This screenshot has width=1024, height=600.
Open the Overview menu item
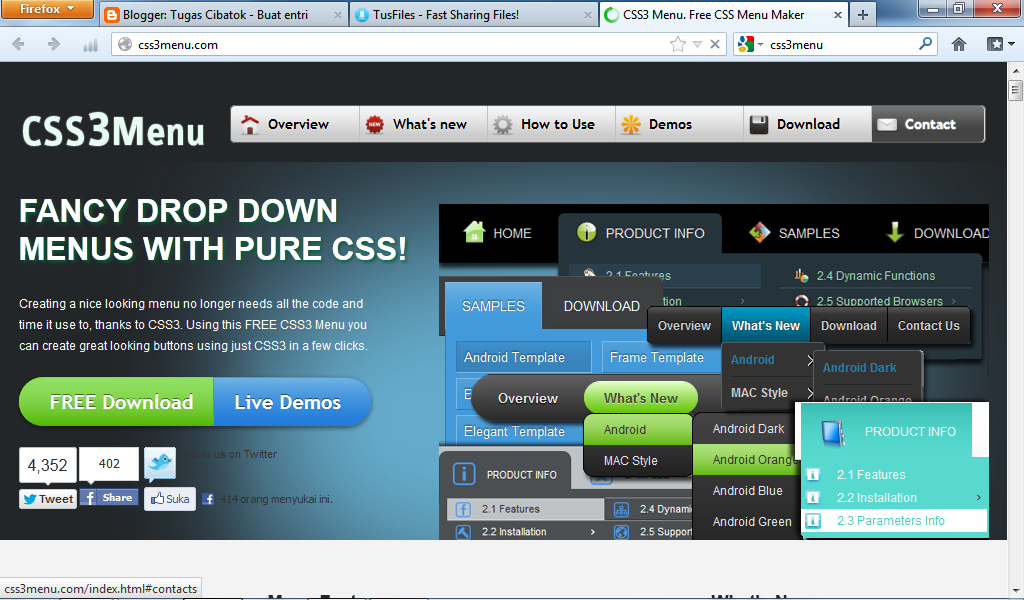point(295,124)
